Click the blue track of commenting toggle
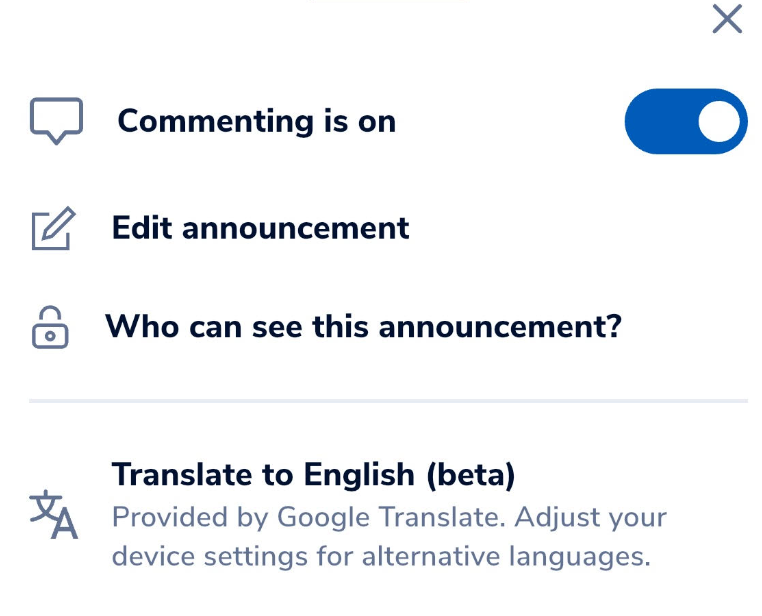This screenshot has width=762, height=616. pos(661,121)
